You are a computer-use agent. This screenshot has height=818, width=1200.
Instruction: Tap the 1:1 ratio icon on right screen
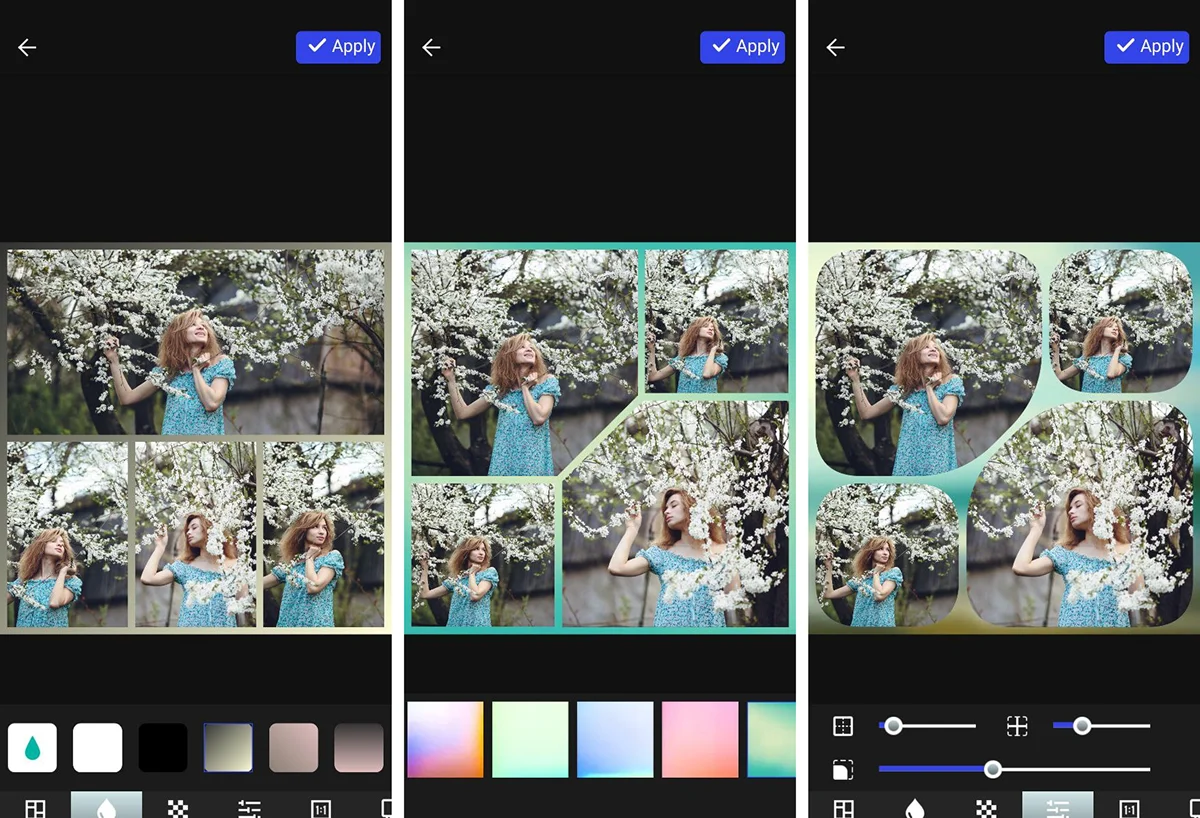click(1129, 807)
